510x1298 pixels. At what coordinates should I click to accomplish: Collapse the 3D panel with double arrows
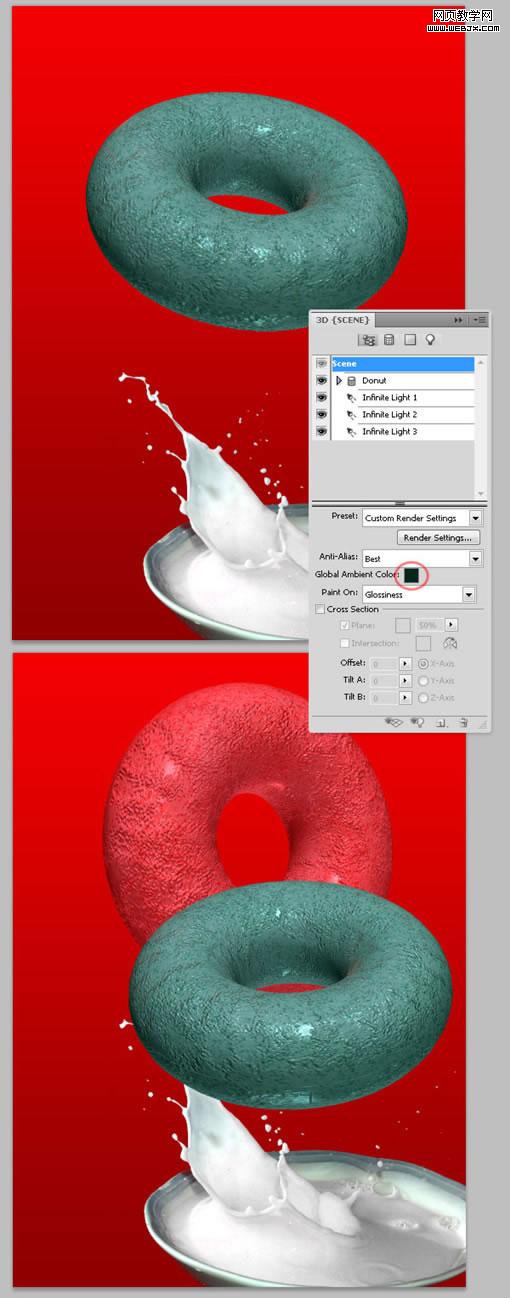[x=458, y=320]
